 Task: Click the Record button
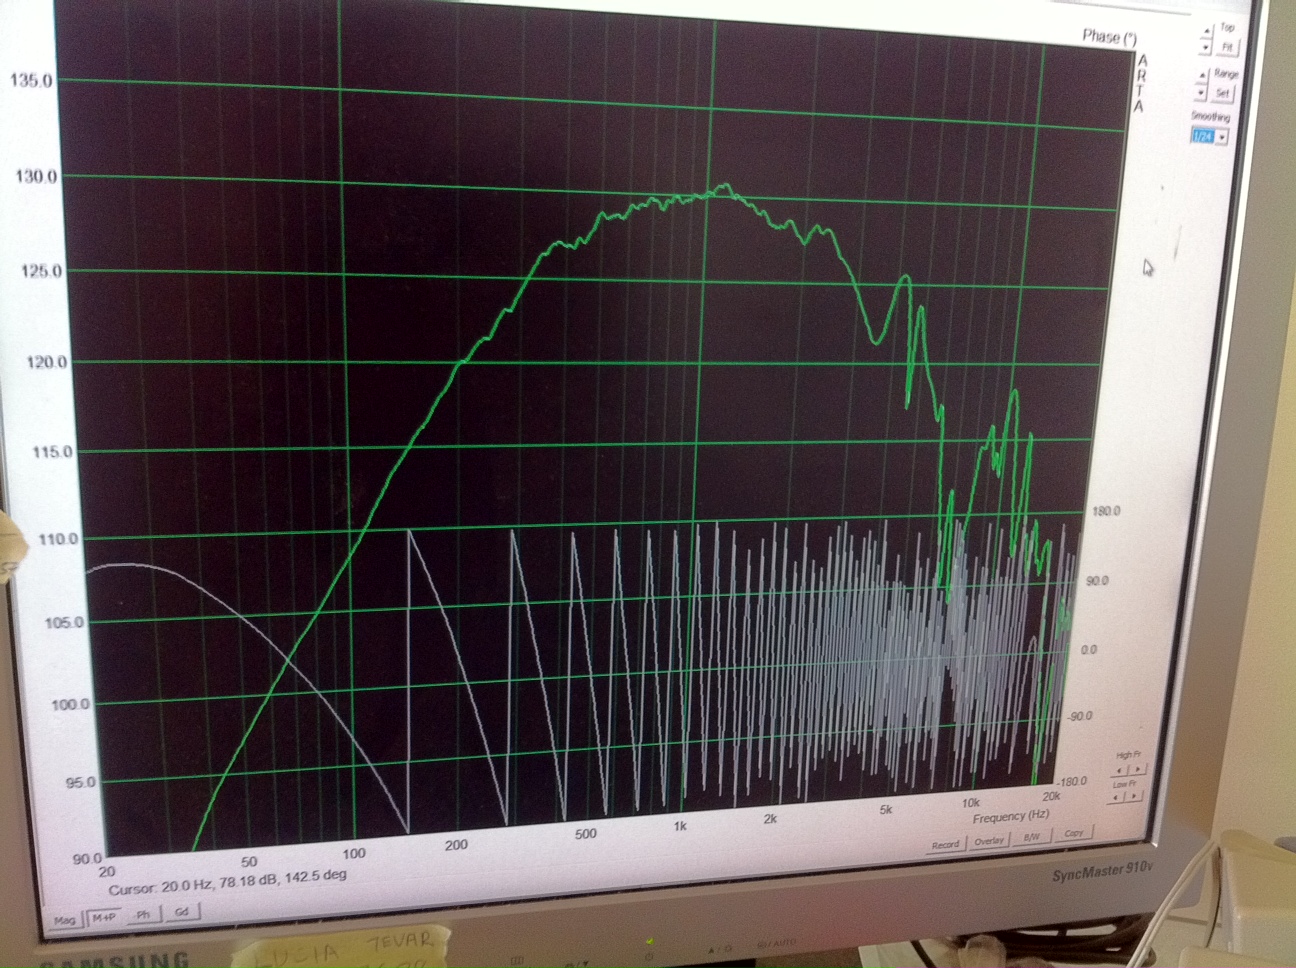(945, 845)
